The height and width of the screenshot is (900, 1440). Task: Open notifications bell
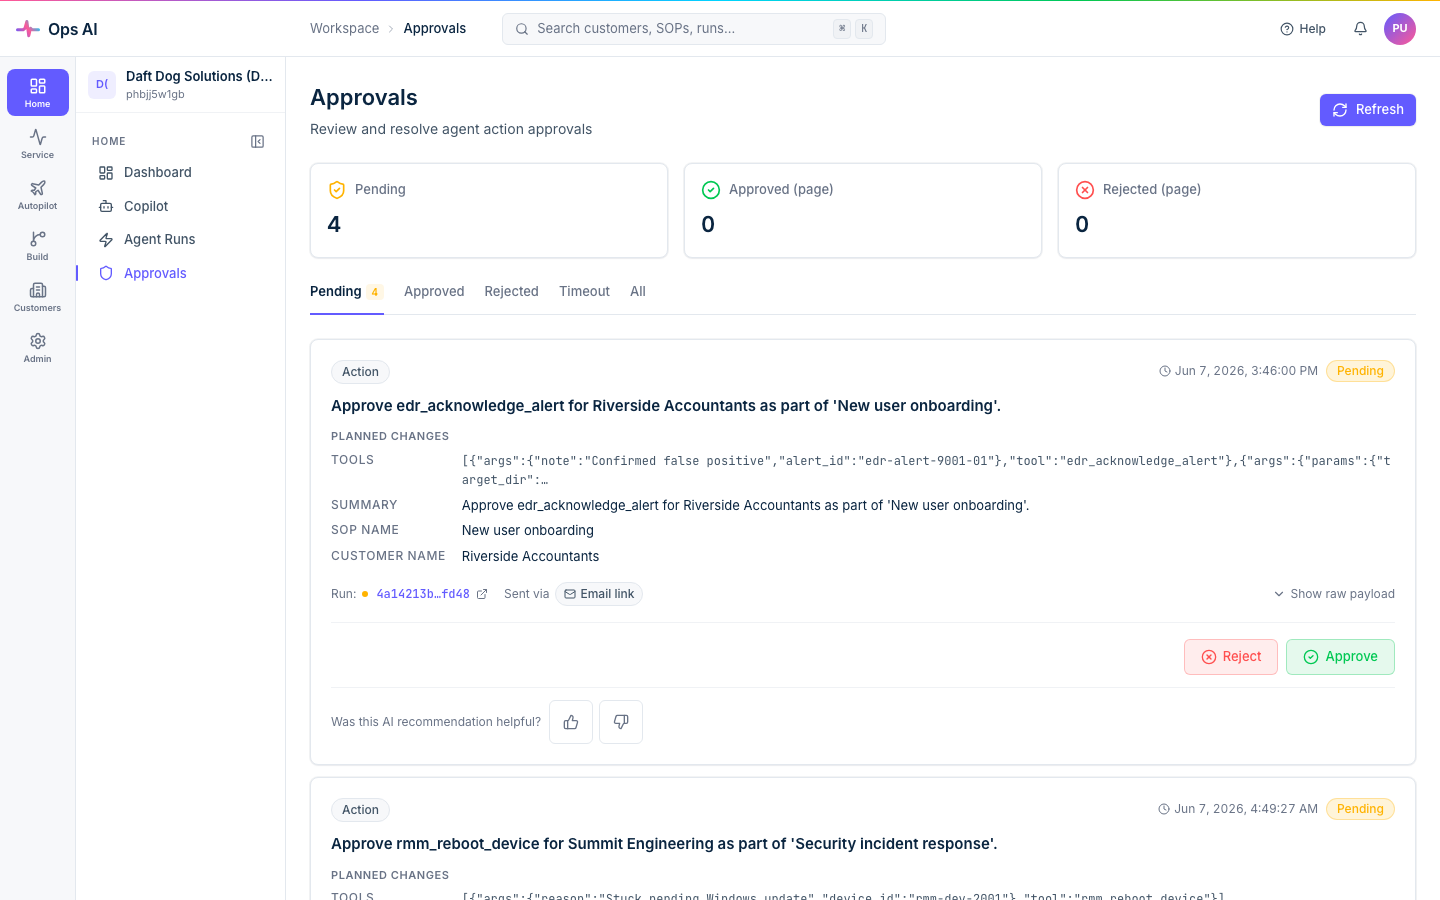[1360, 29]
